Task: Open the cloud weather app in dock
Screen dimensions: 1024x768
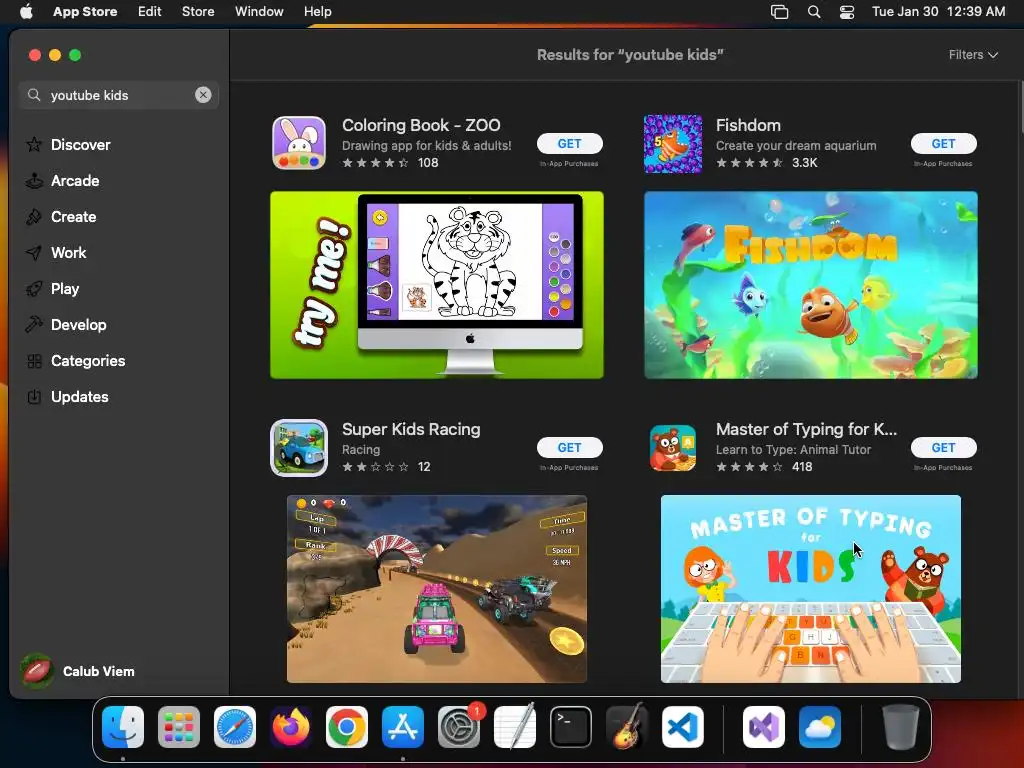Action: (x=820, y=727)
